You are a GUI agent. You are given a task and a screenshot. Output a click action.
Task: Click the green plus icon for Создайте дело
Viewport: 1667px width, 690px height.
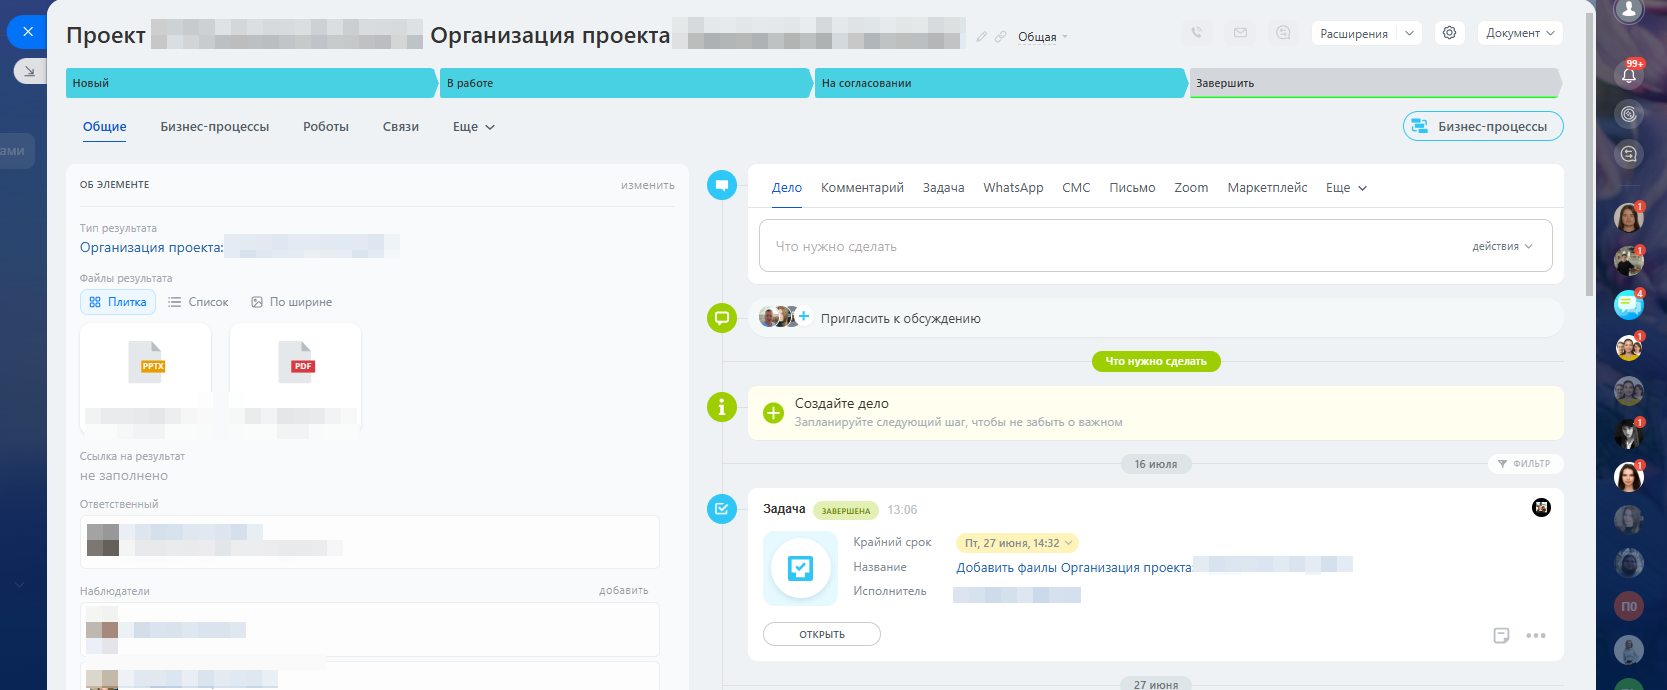pos(773,413)
